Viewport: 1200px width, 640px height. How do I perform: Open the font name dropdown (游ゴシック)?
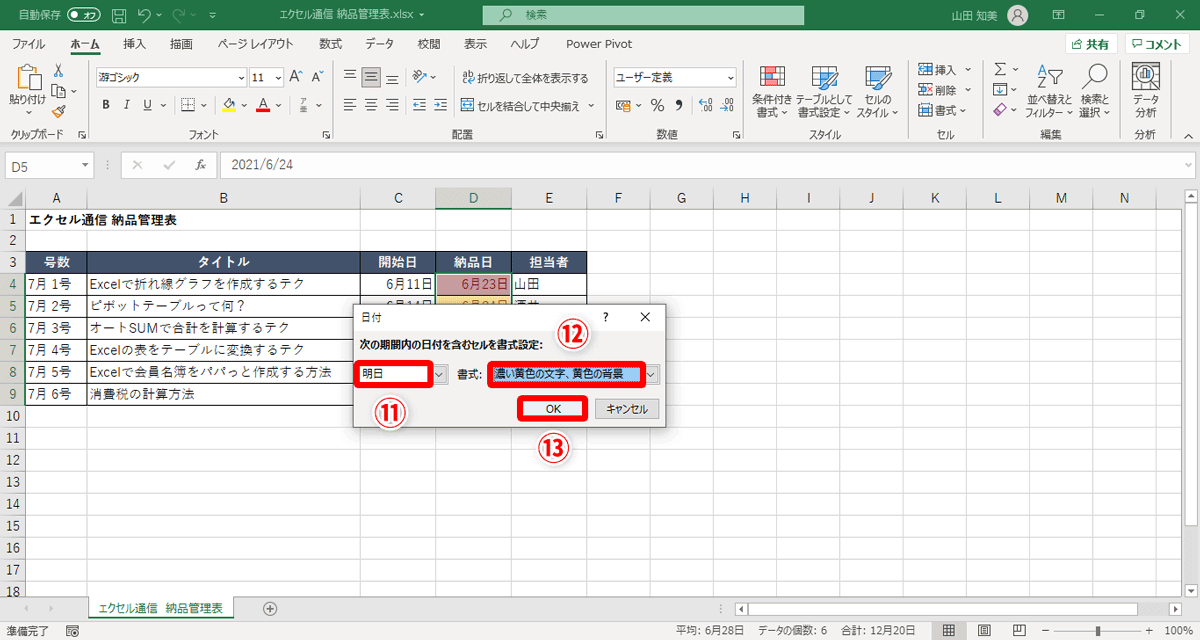(x=241, y=77)
